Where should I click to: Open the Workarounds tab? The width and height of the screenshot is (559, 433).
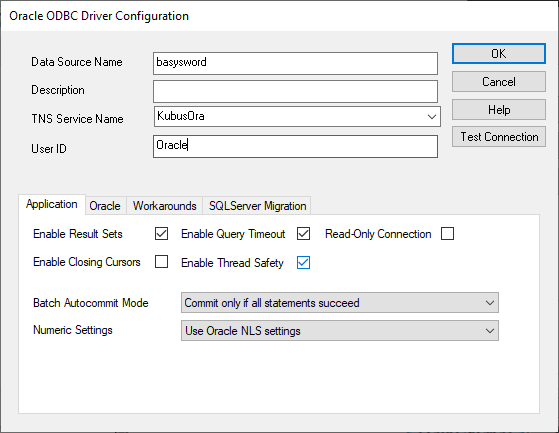coord(164,206)
